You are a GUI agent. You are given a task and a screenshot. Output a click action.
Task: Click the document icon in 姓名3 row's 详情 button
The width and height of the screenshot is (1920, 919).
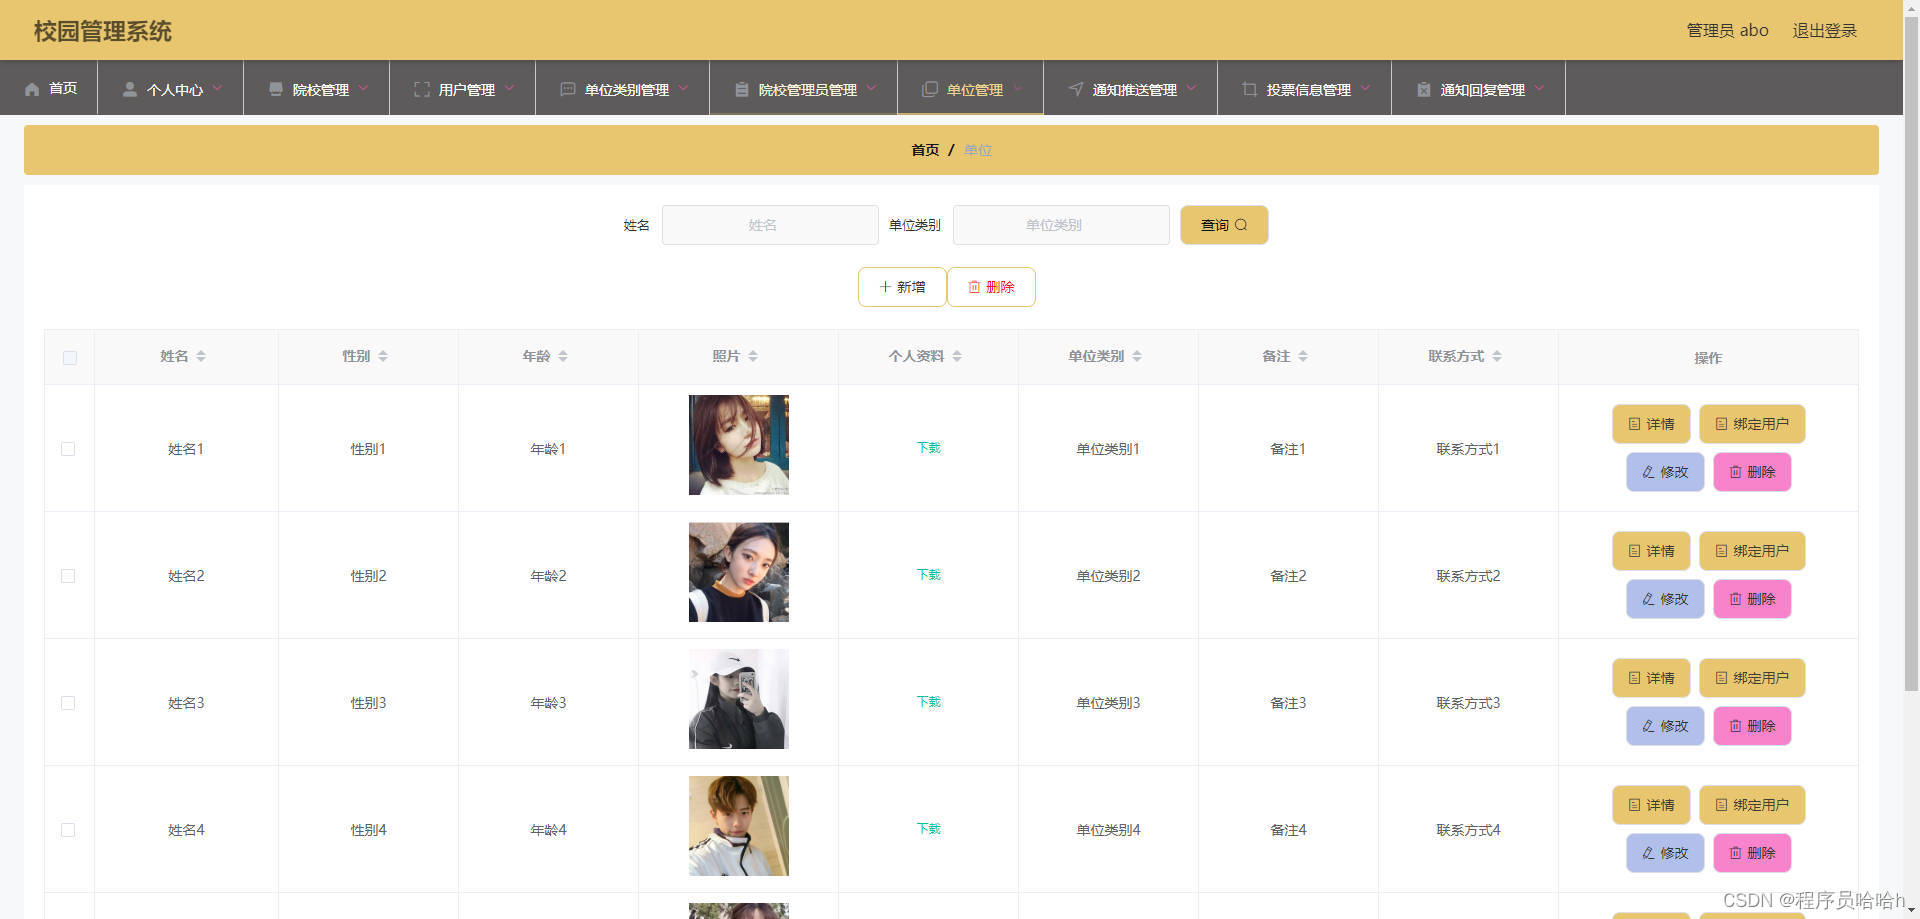pyautogui.click(x=1634, y=678)
